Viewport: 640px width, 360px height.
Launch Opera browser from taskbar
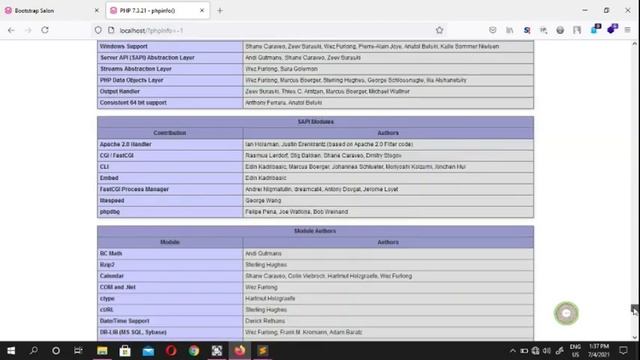(x=171, y=351)
